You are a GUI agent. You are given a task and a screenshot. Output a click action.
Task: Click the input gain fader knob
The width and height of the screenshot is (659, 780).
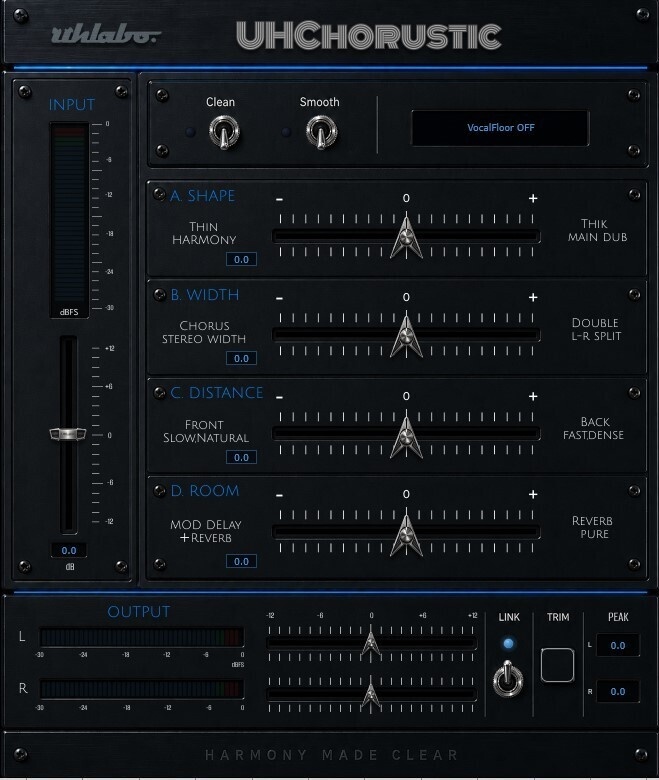click(x=68, y=434)
